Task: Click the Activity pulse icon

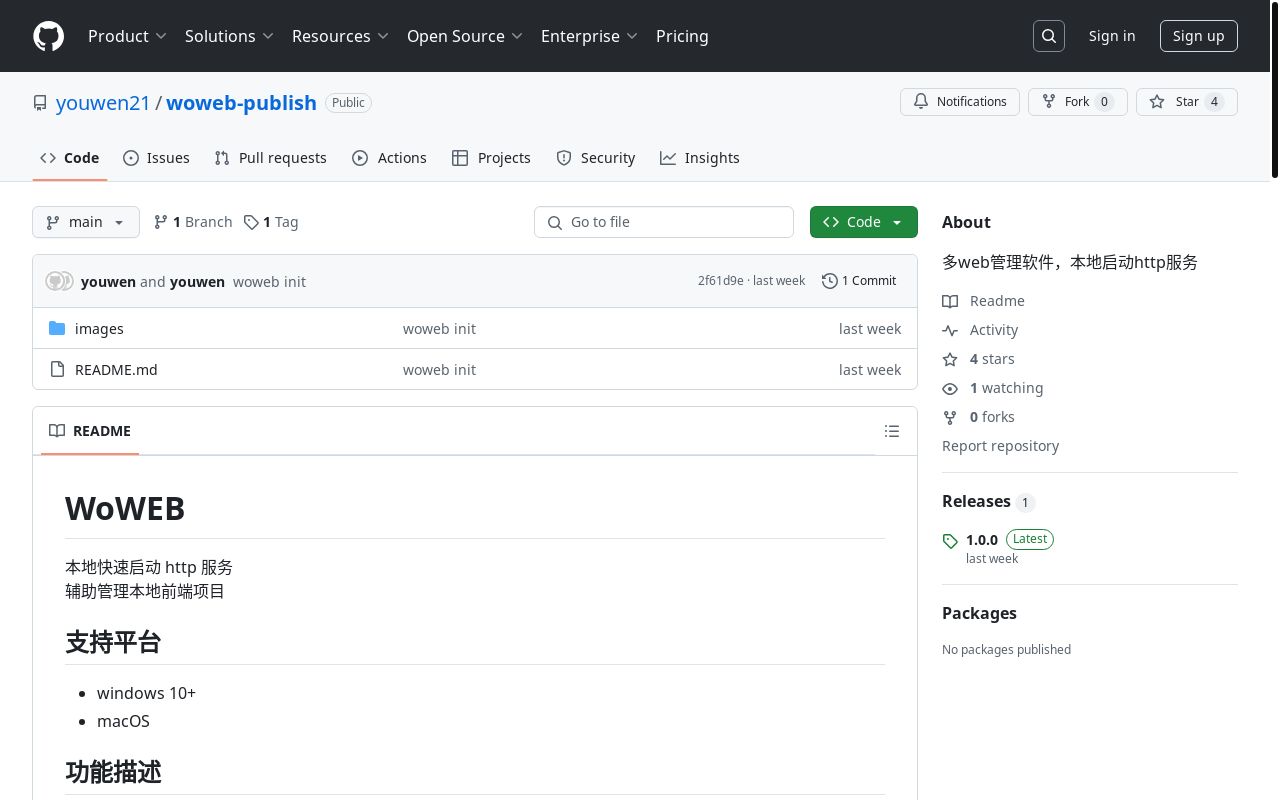Action: click(950, 330)
